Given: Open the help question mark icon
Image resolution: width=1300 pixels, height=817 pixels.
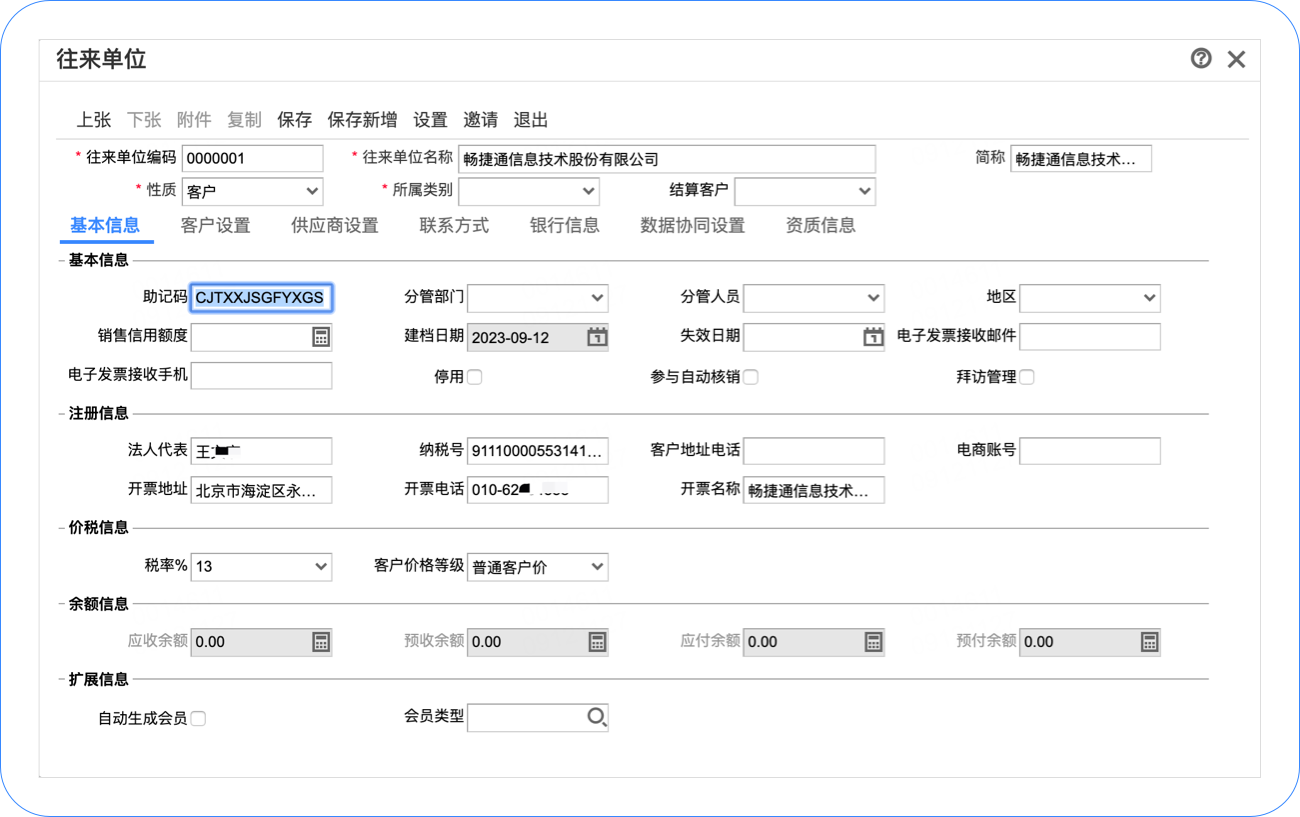Looking at the screenshot, I should click(1201, 59).
